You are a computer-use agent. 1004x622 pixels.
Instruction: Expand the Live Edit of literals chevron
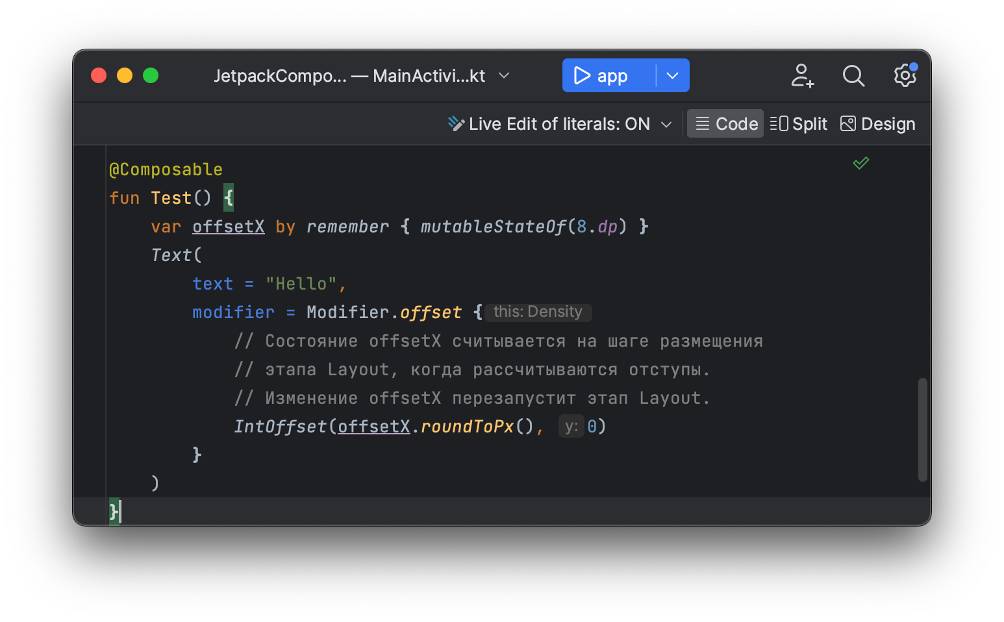click(x=666, y=125)
